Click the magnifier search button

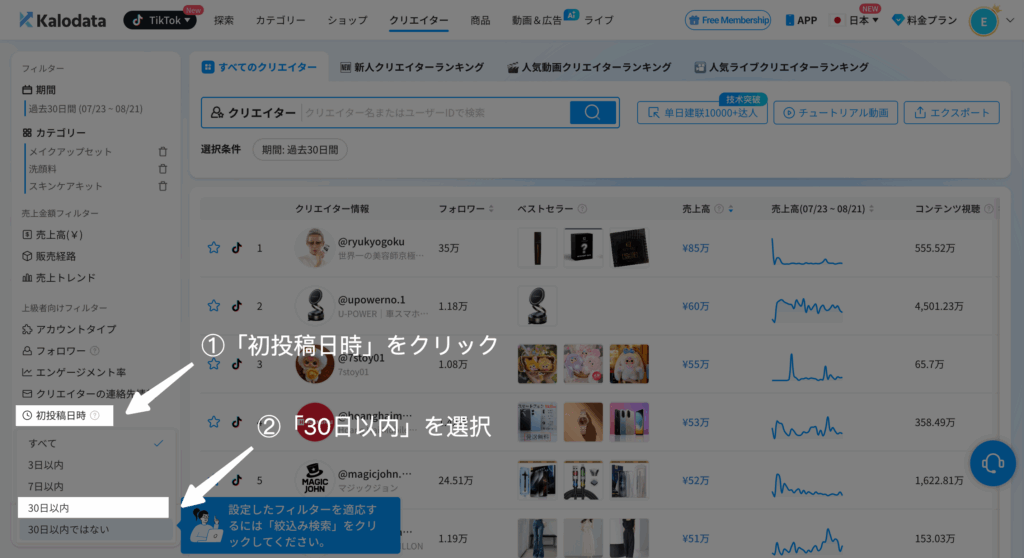click(592, 112)
